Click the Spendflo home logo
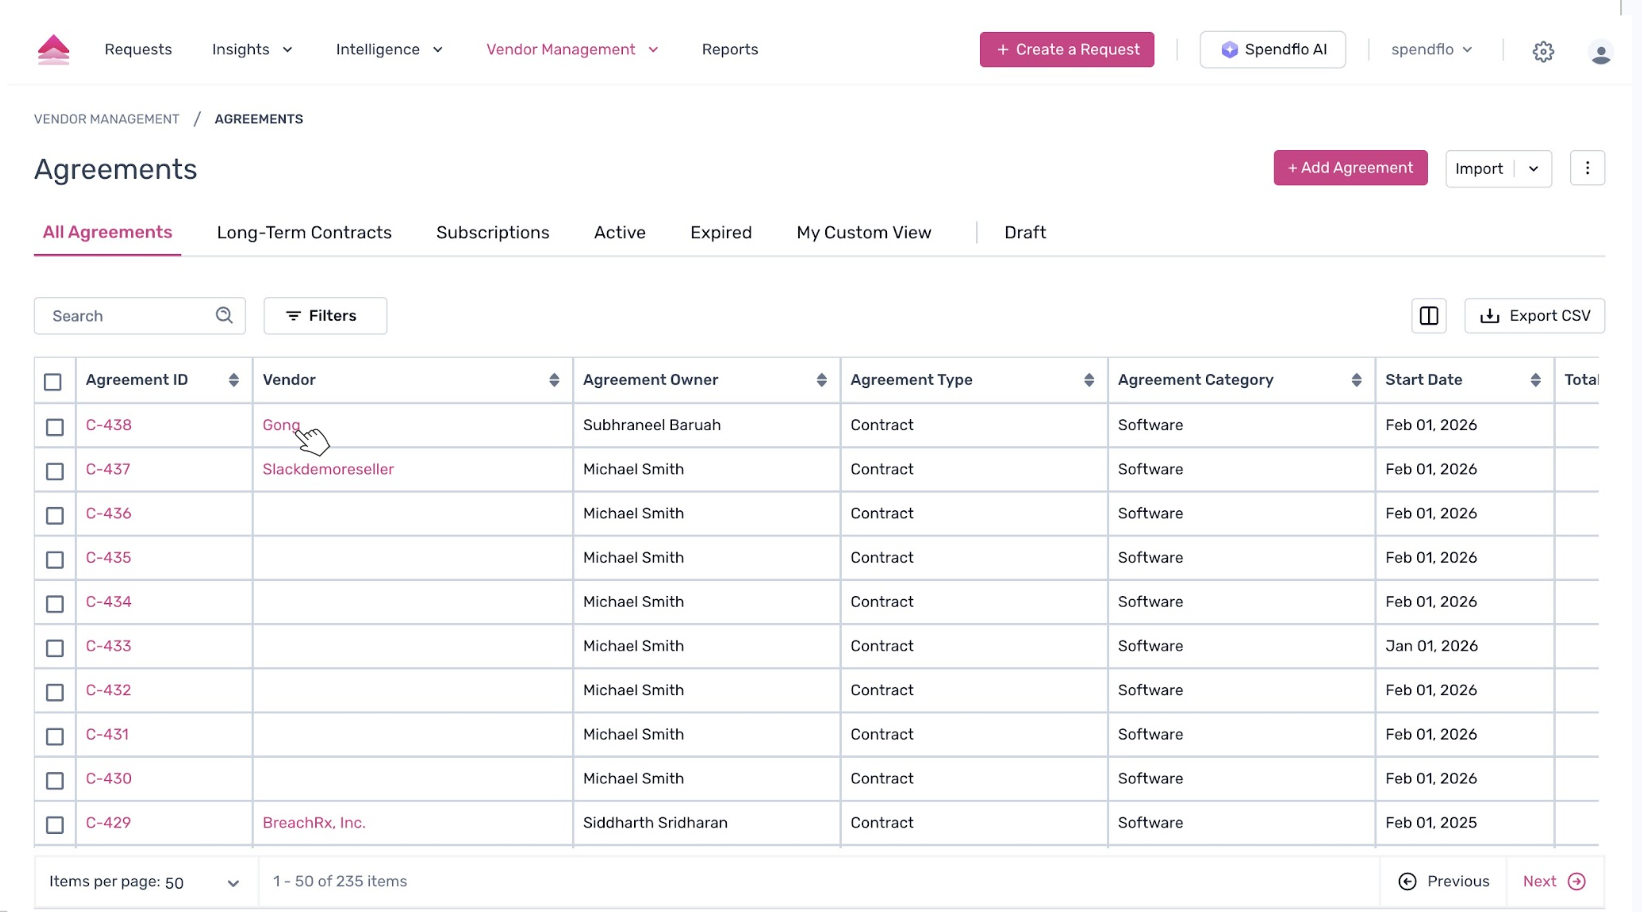This screenshot has width=1642, height=912. [53, 49]
